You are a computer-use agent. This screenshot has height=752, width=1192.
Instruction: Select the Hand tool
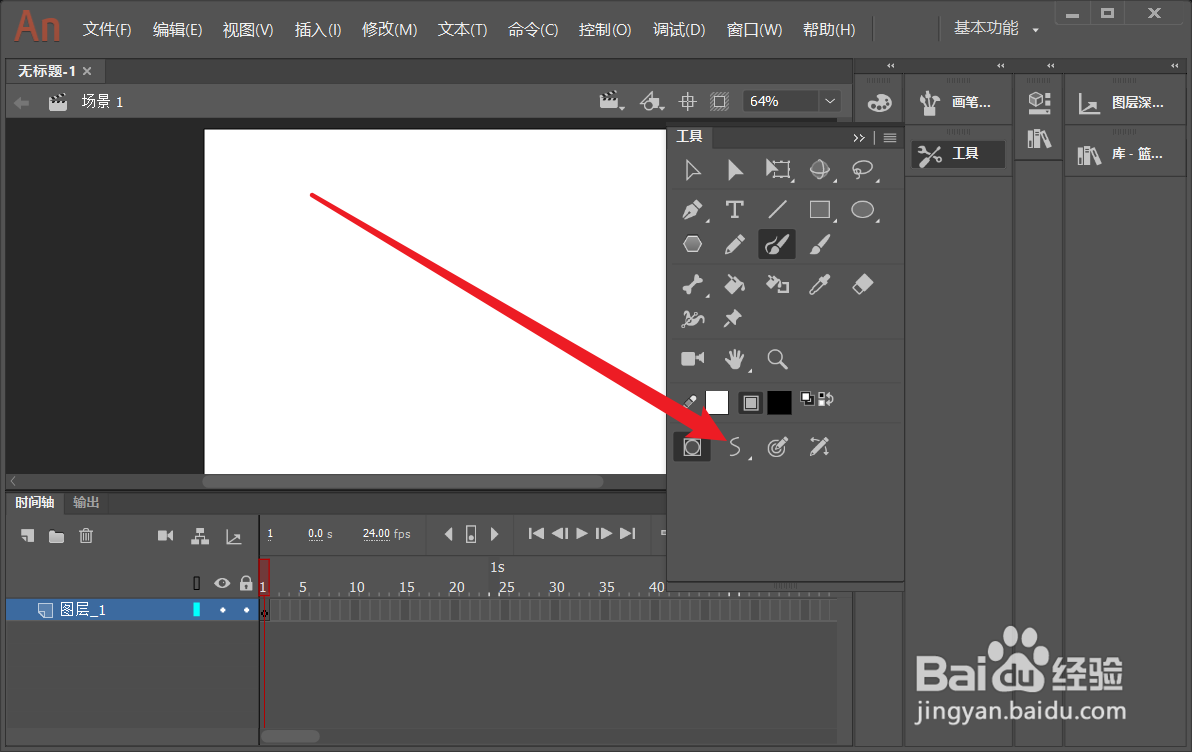pos(734,358)
